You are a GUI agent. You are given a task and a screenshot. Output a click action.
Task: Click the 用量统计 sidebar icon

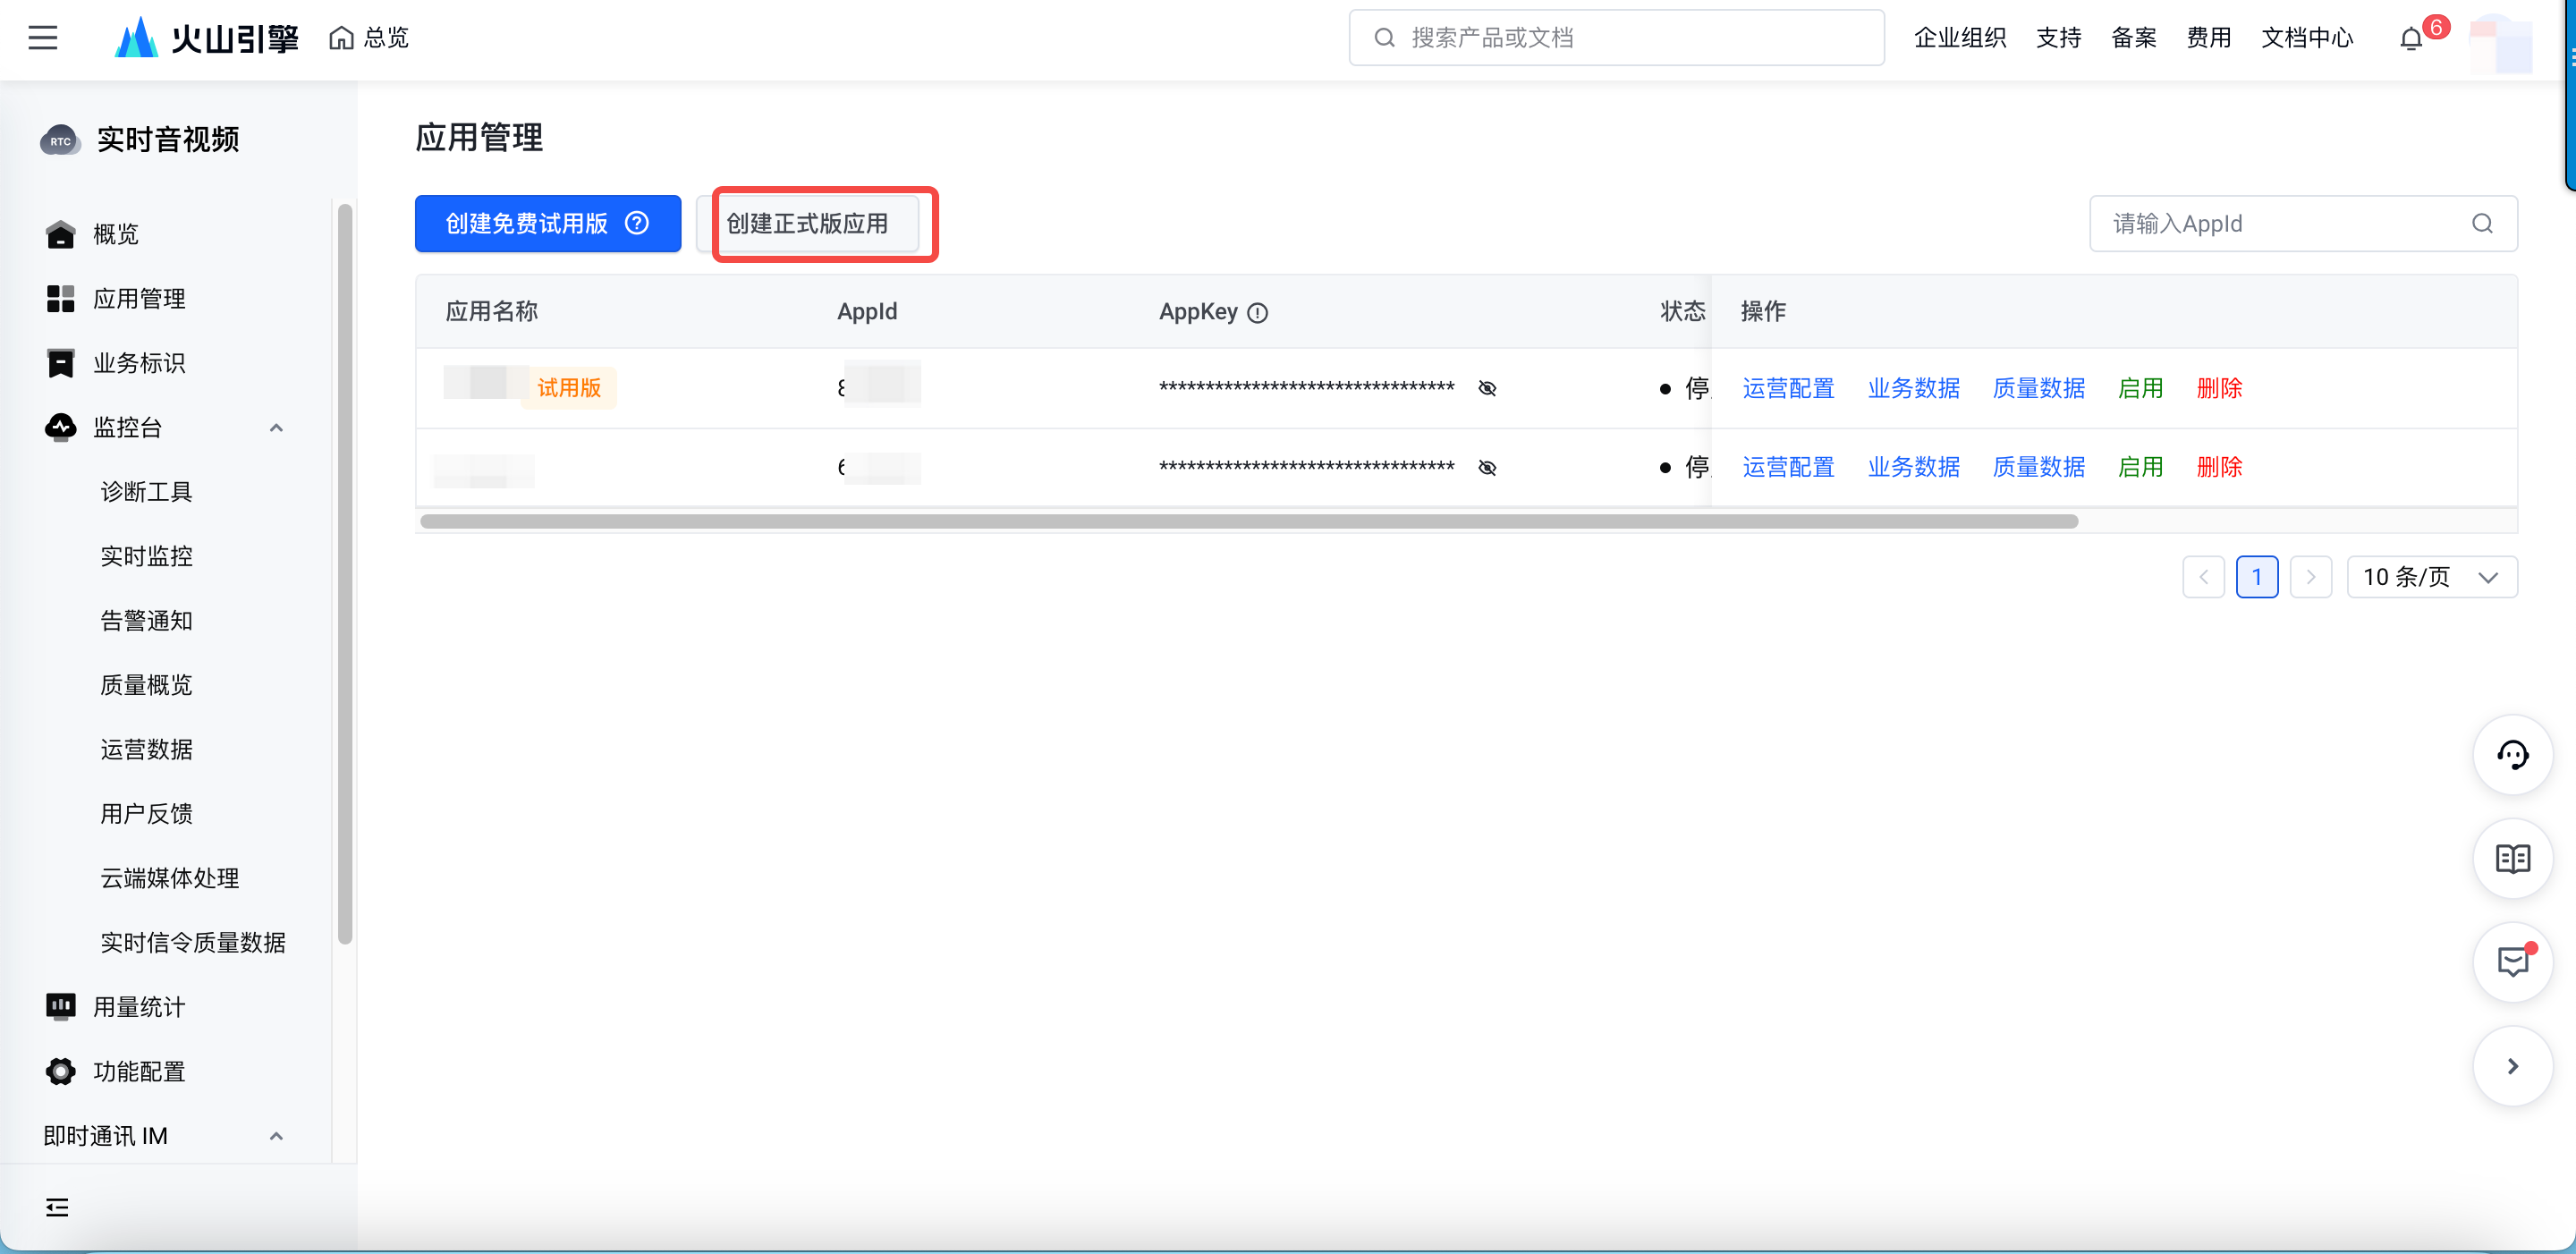[60, 1006]
